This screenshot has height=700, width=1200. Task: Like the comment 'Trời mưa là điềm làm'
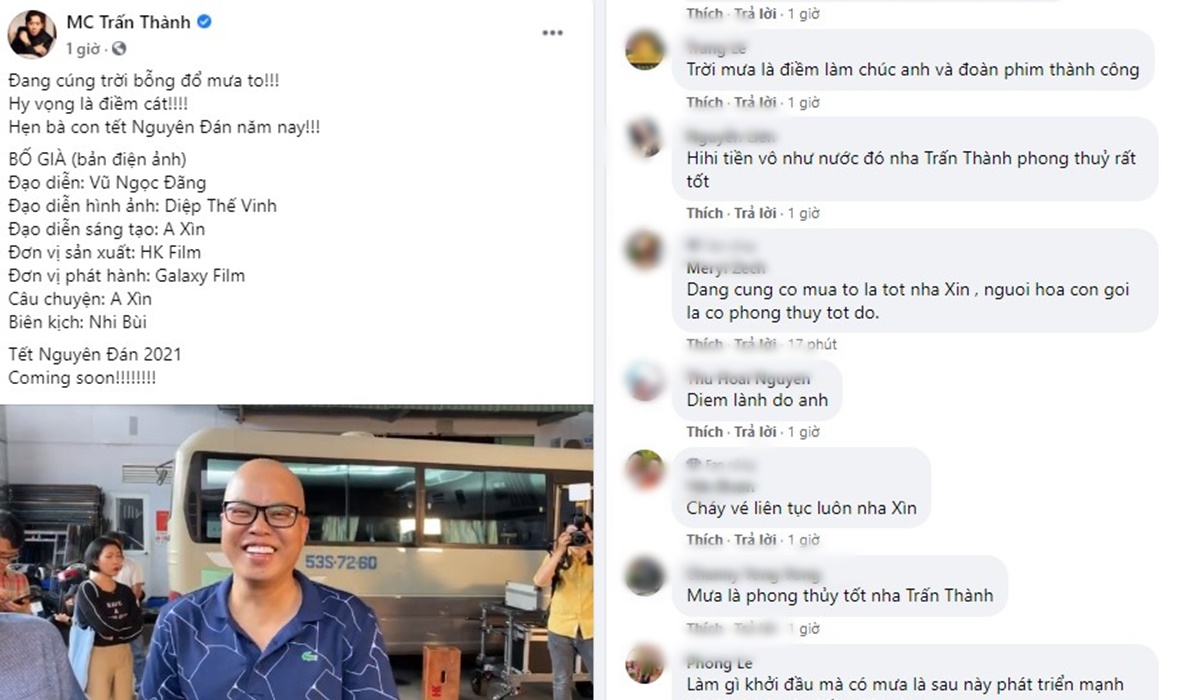point(704,102)
